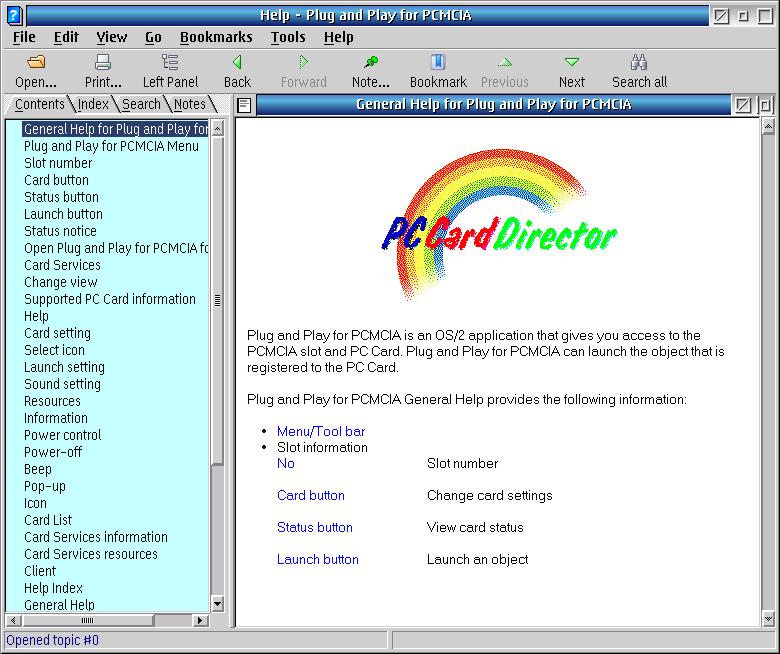Viewport: 780px width, 654px height.
Task: Switch to the Notes tab
Action: point(190,104)
